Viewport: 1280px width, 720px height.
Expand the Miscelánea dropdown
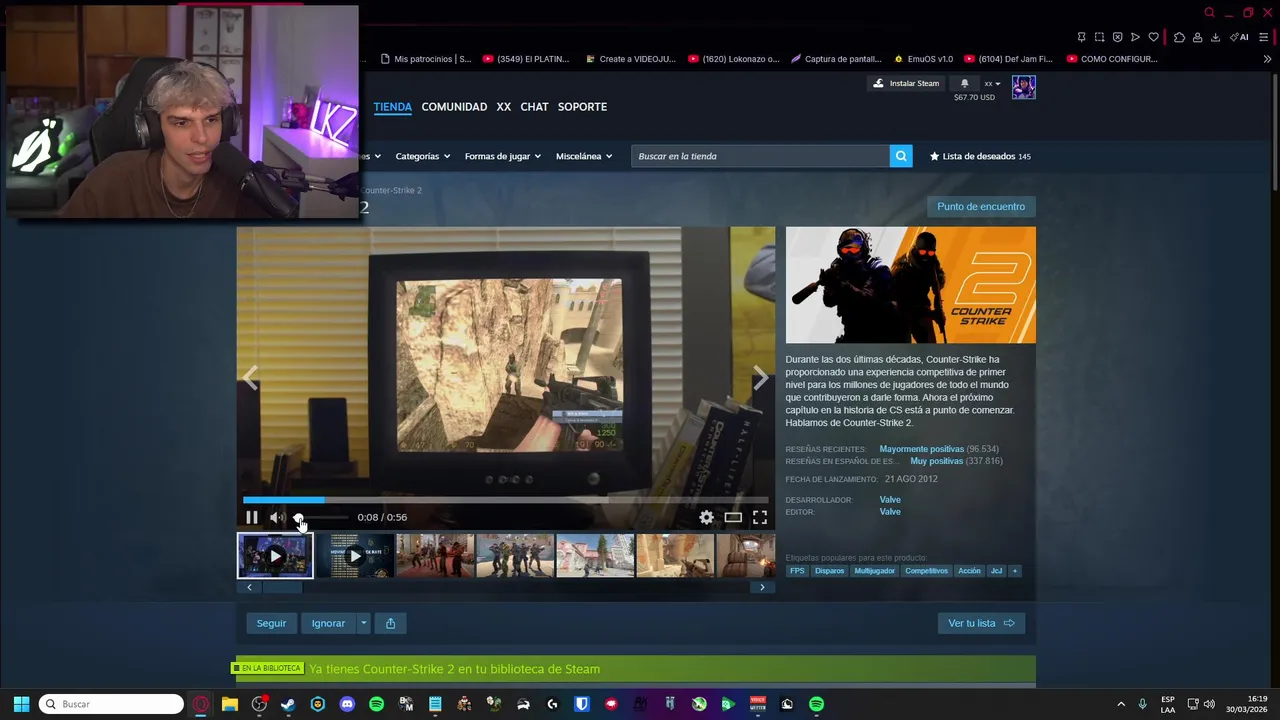583,156
